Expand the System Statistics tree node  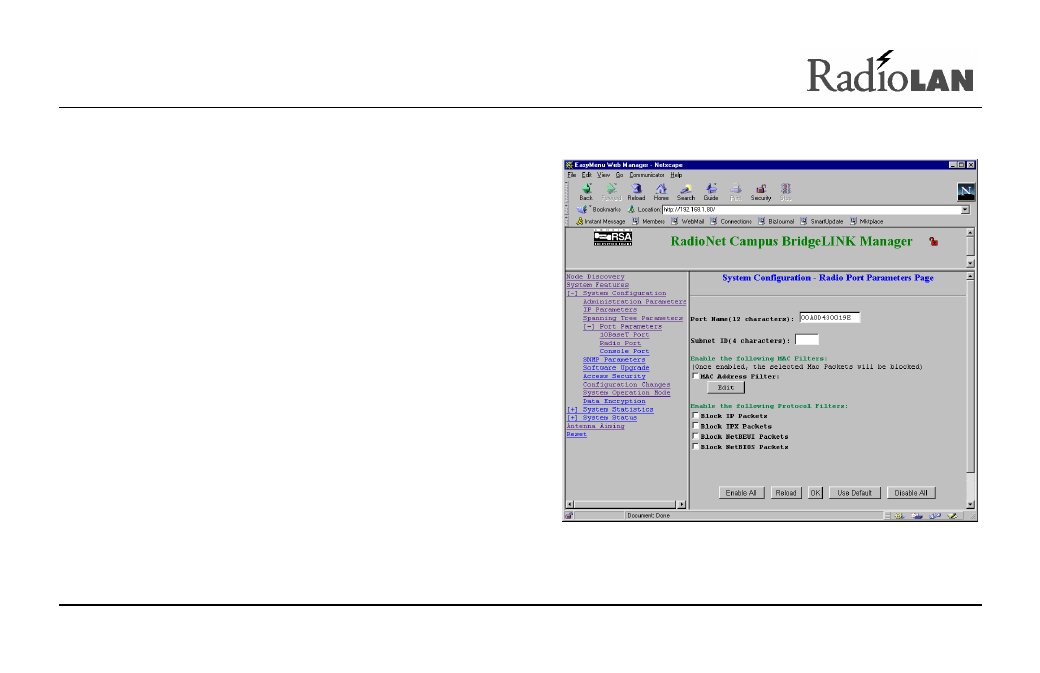[572, 410]
